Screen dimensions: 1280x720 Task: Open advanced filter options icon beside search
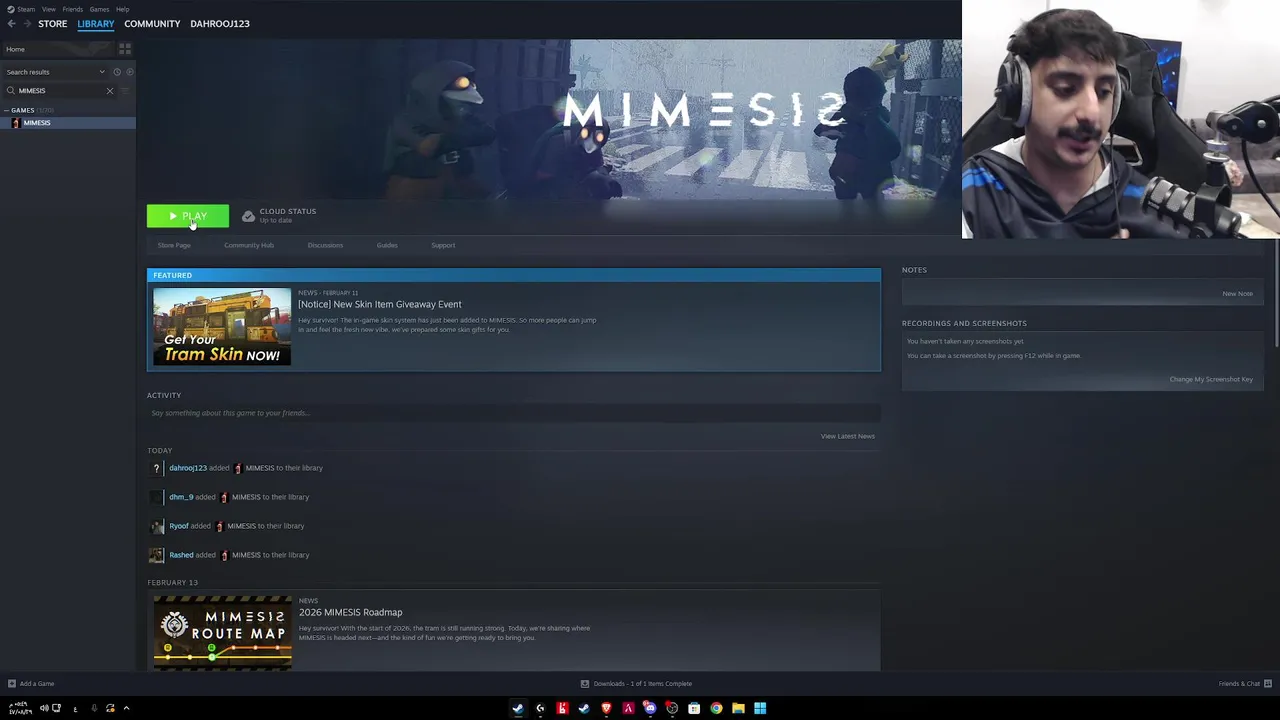[x=126, y=90]
